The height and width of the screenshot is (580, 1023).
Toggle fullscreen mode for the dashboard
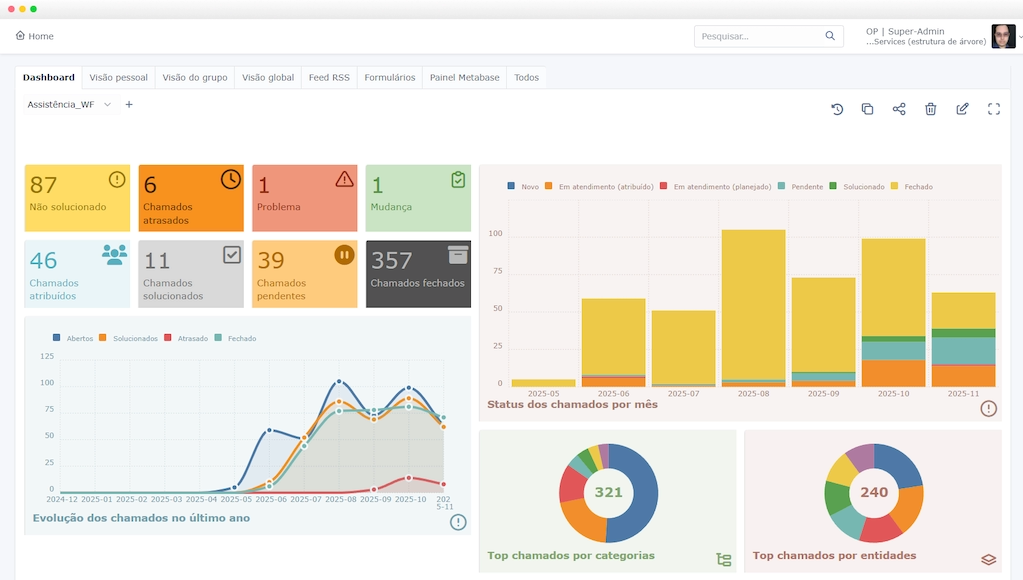click(993, 109)
